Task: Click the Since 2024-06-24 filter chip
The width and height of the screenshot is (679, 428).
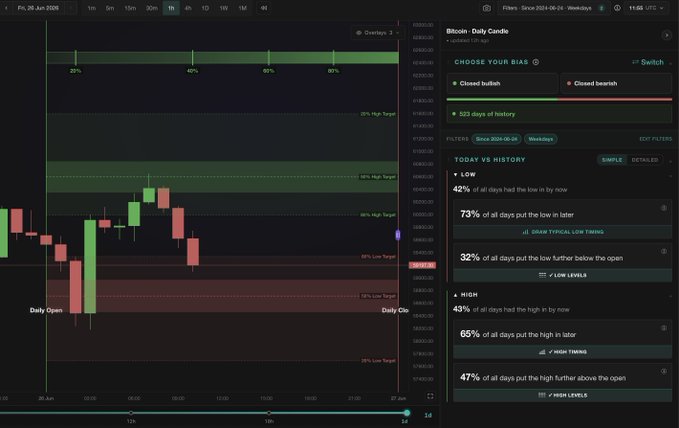Action: click(x=496, y=139)
